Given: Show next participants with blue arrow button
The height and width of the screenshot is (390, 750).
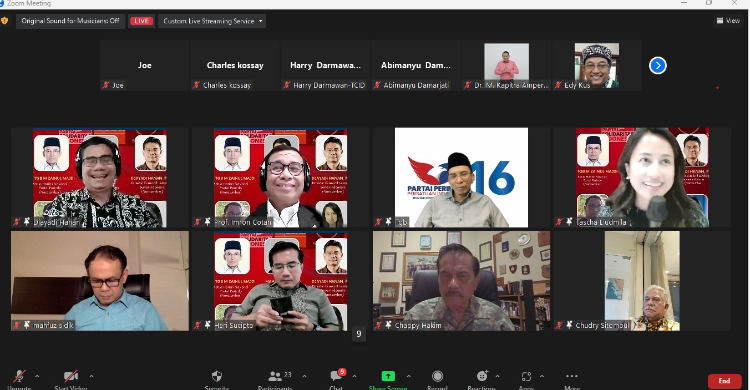Looking at the screenshot, I should 658,66.
